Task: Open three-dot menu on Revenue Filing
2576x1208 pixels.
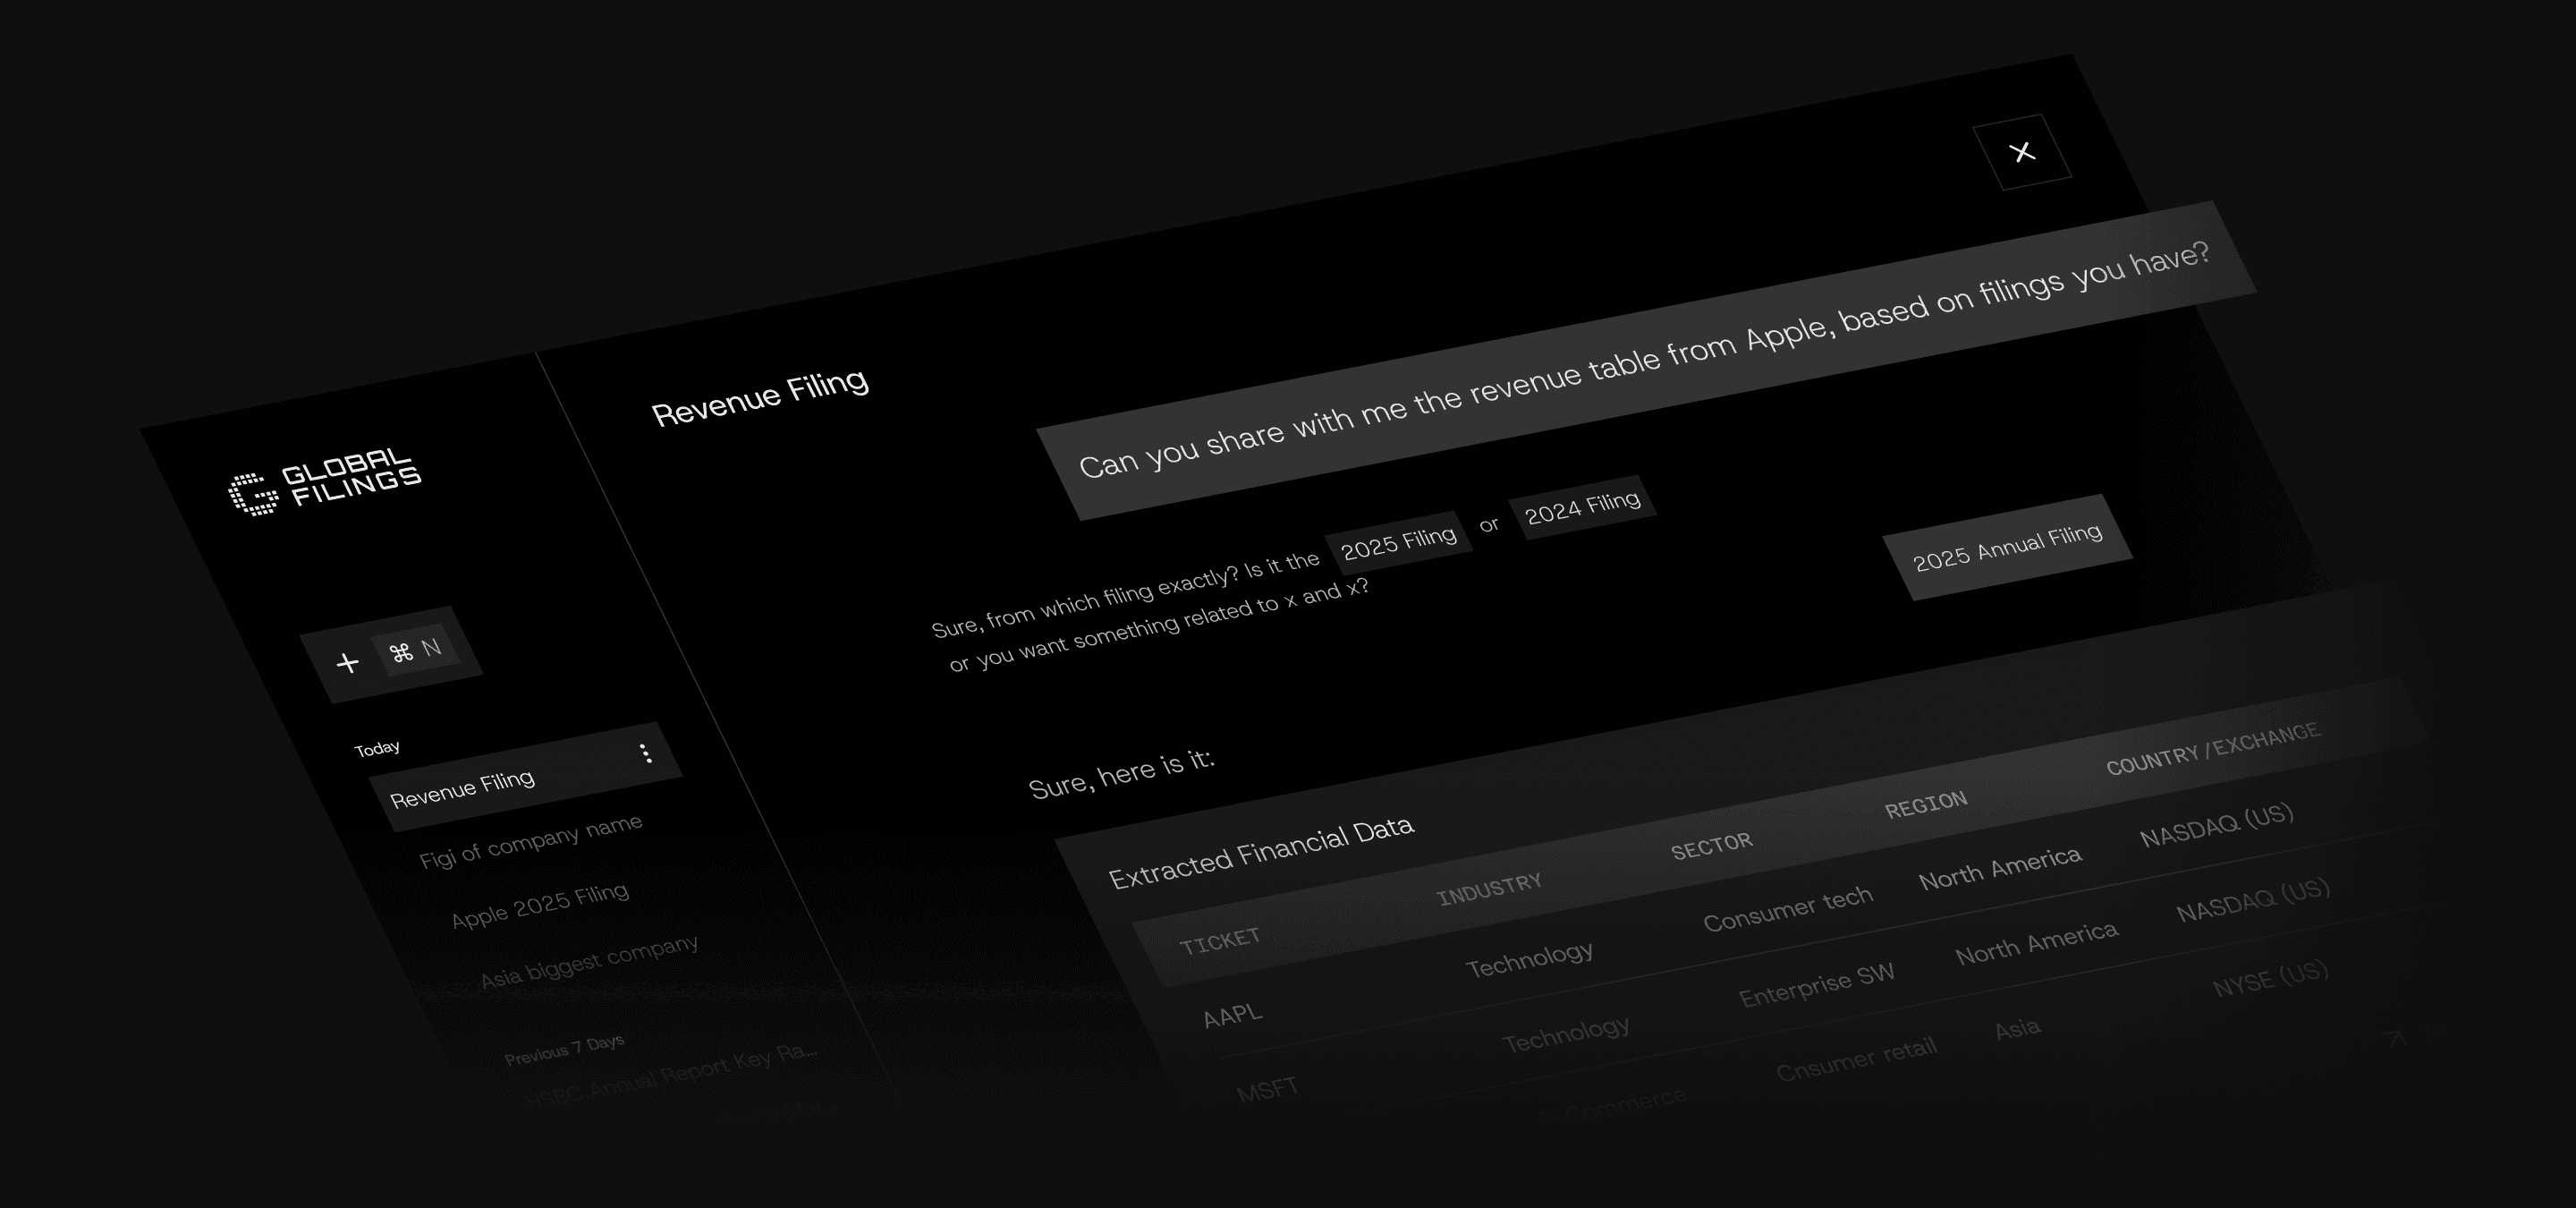Action: 646,753
